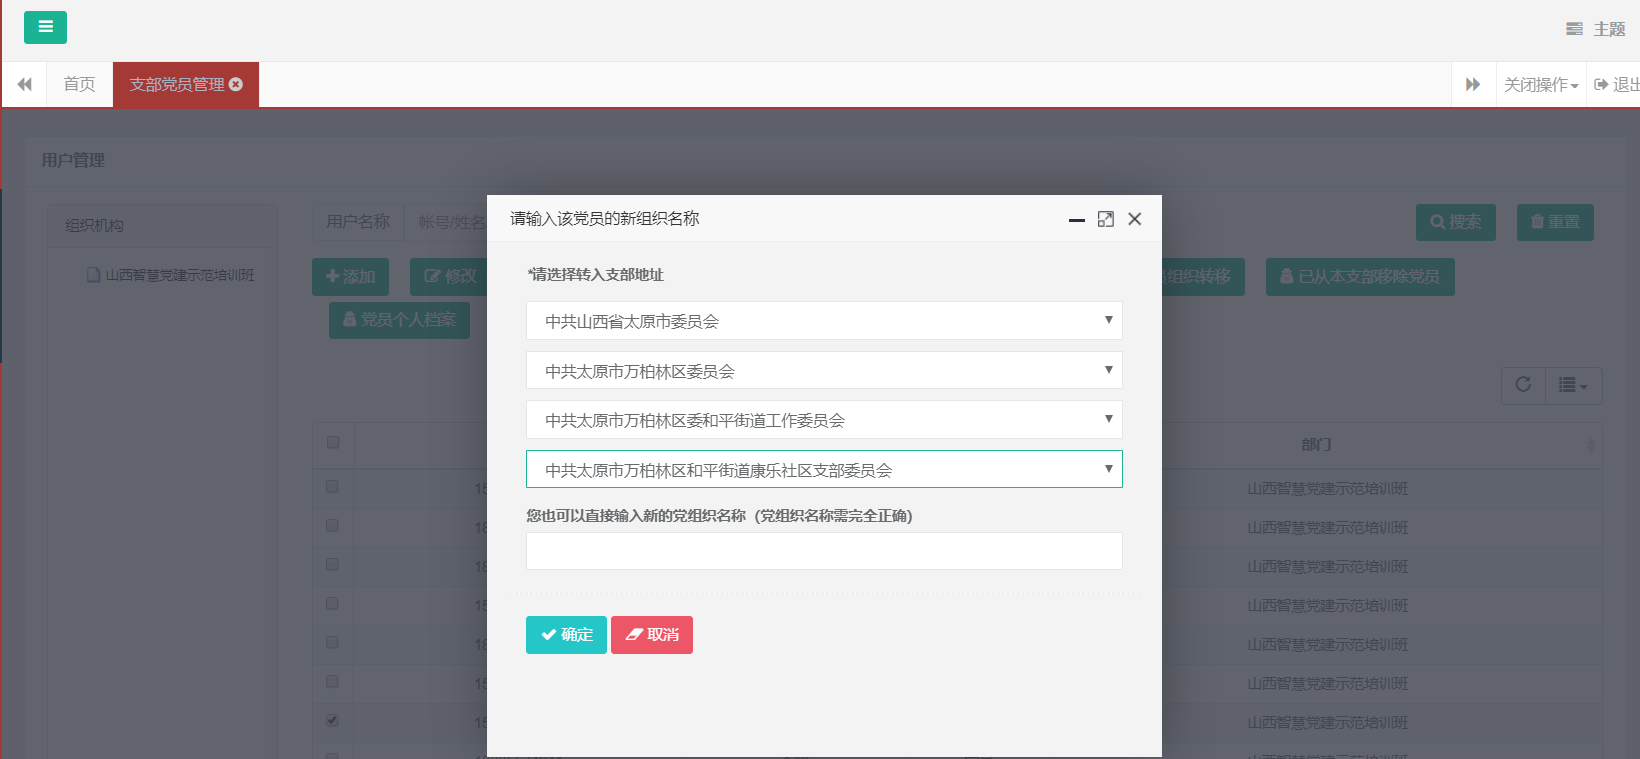
Task: Click the 确定 confirm button
Action: [566, 635]
